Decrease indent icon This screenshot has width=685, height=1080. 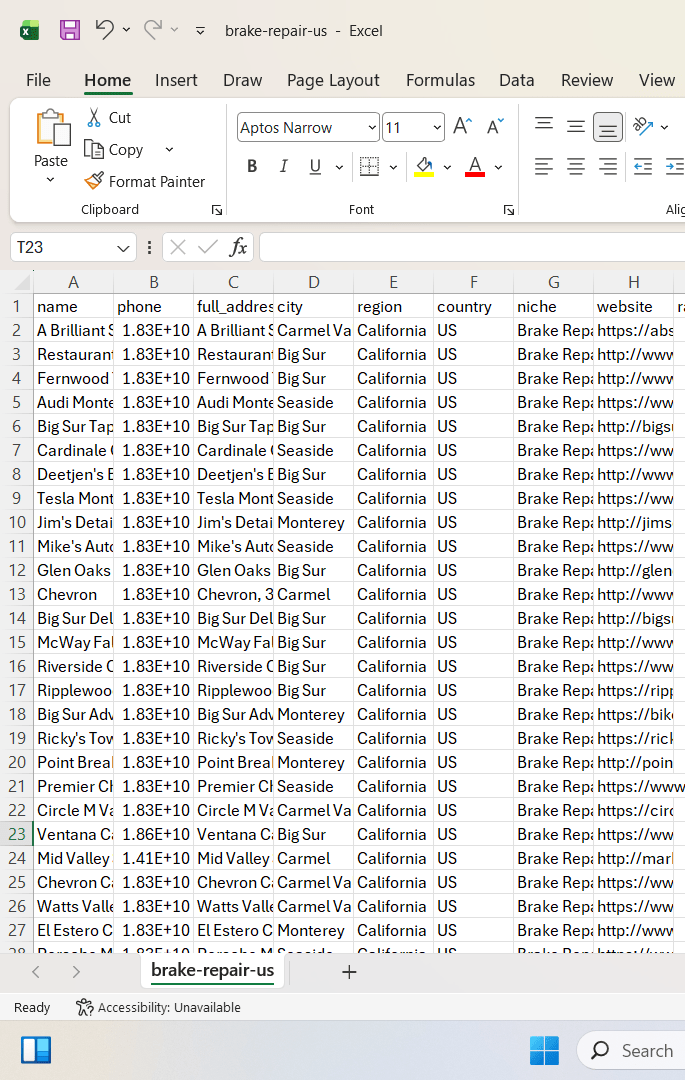point(643,166)
